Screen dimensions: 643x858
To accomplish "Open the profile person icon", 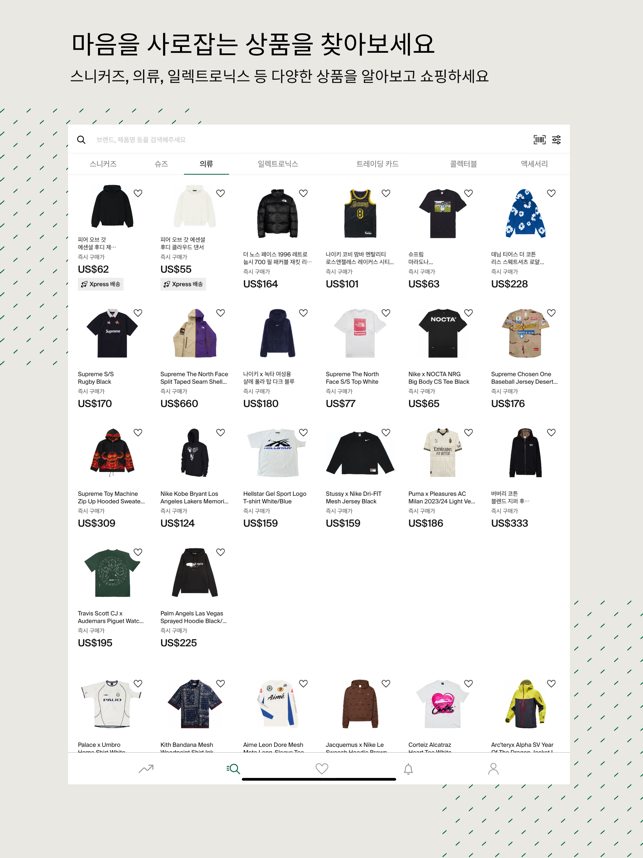I will 493,769.
